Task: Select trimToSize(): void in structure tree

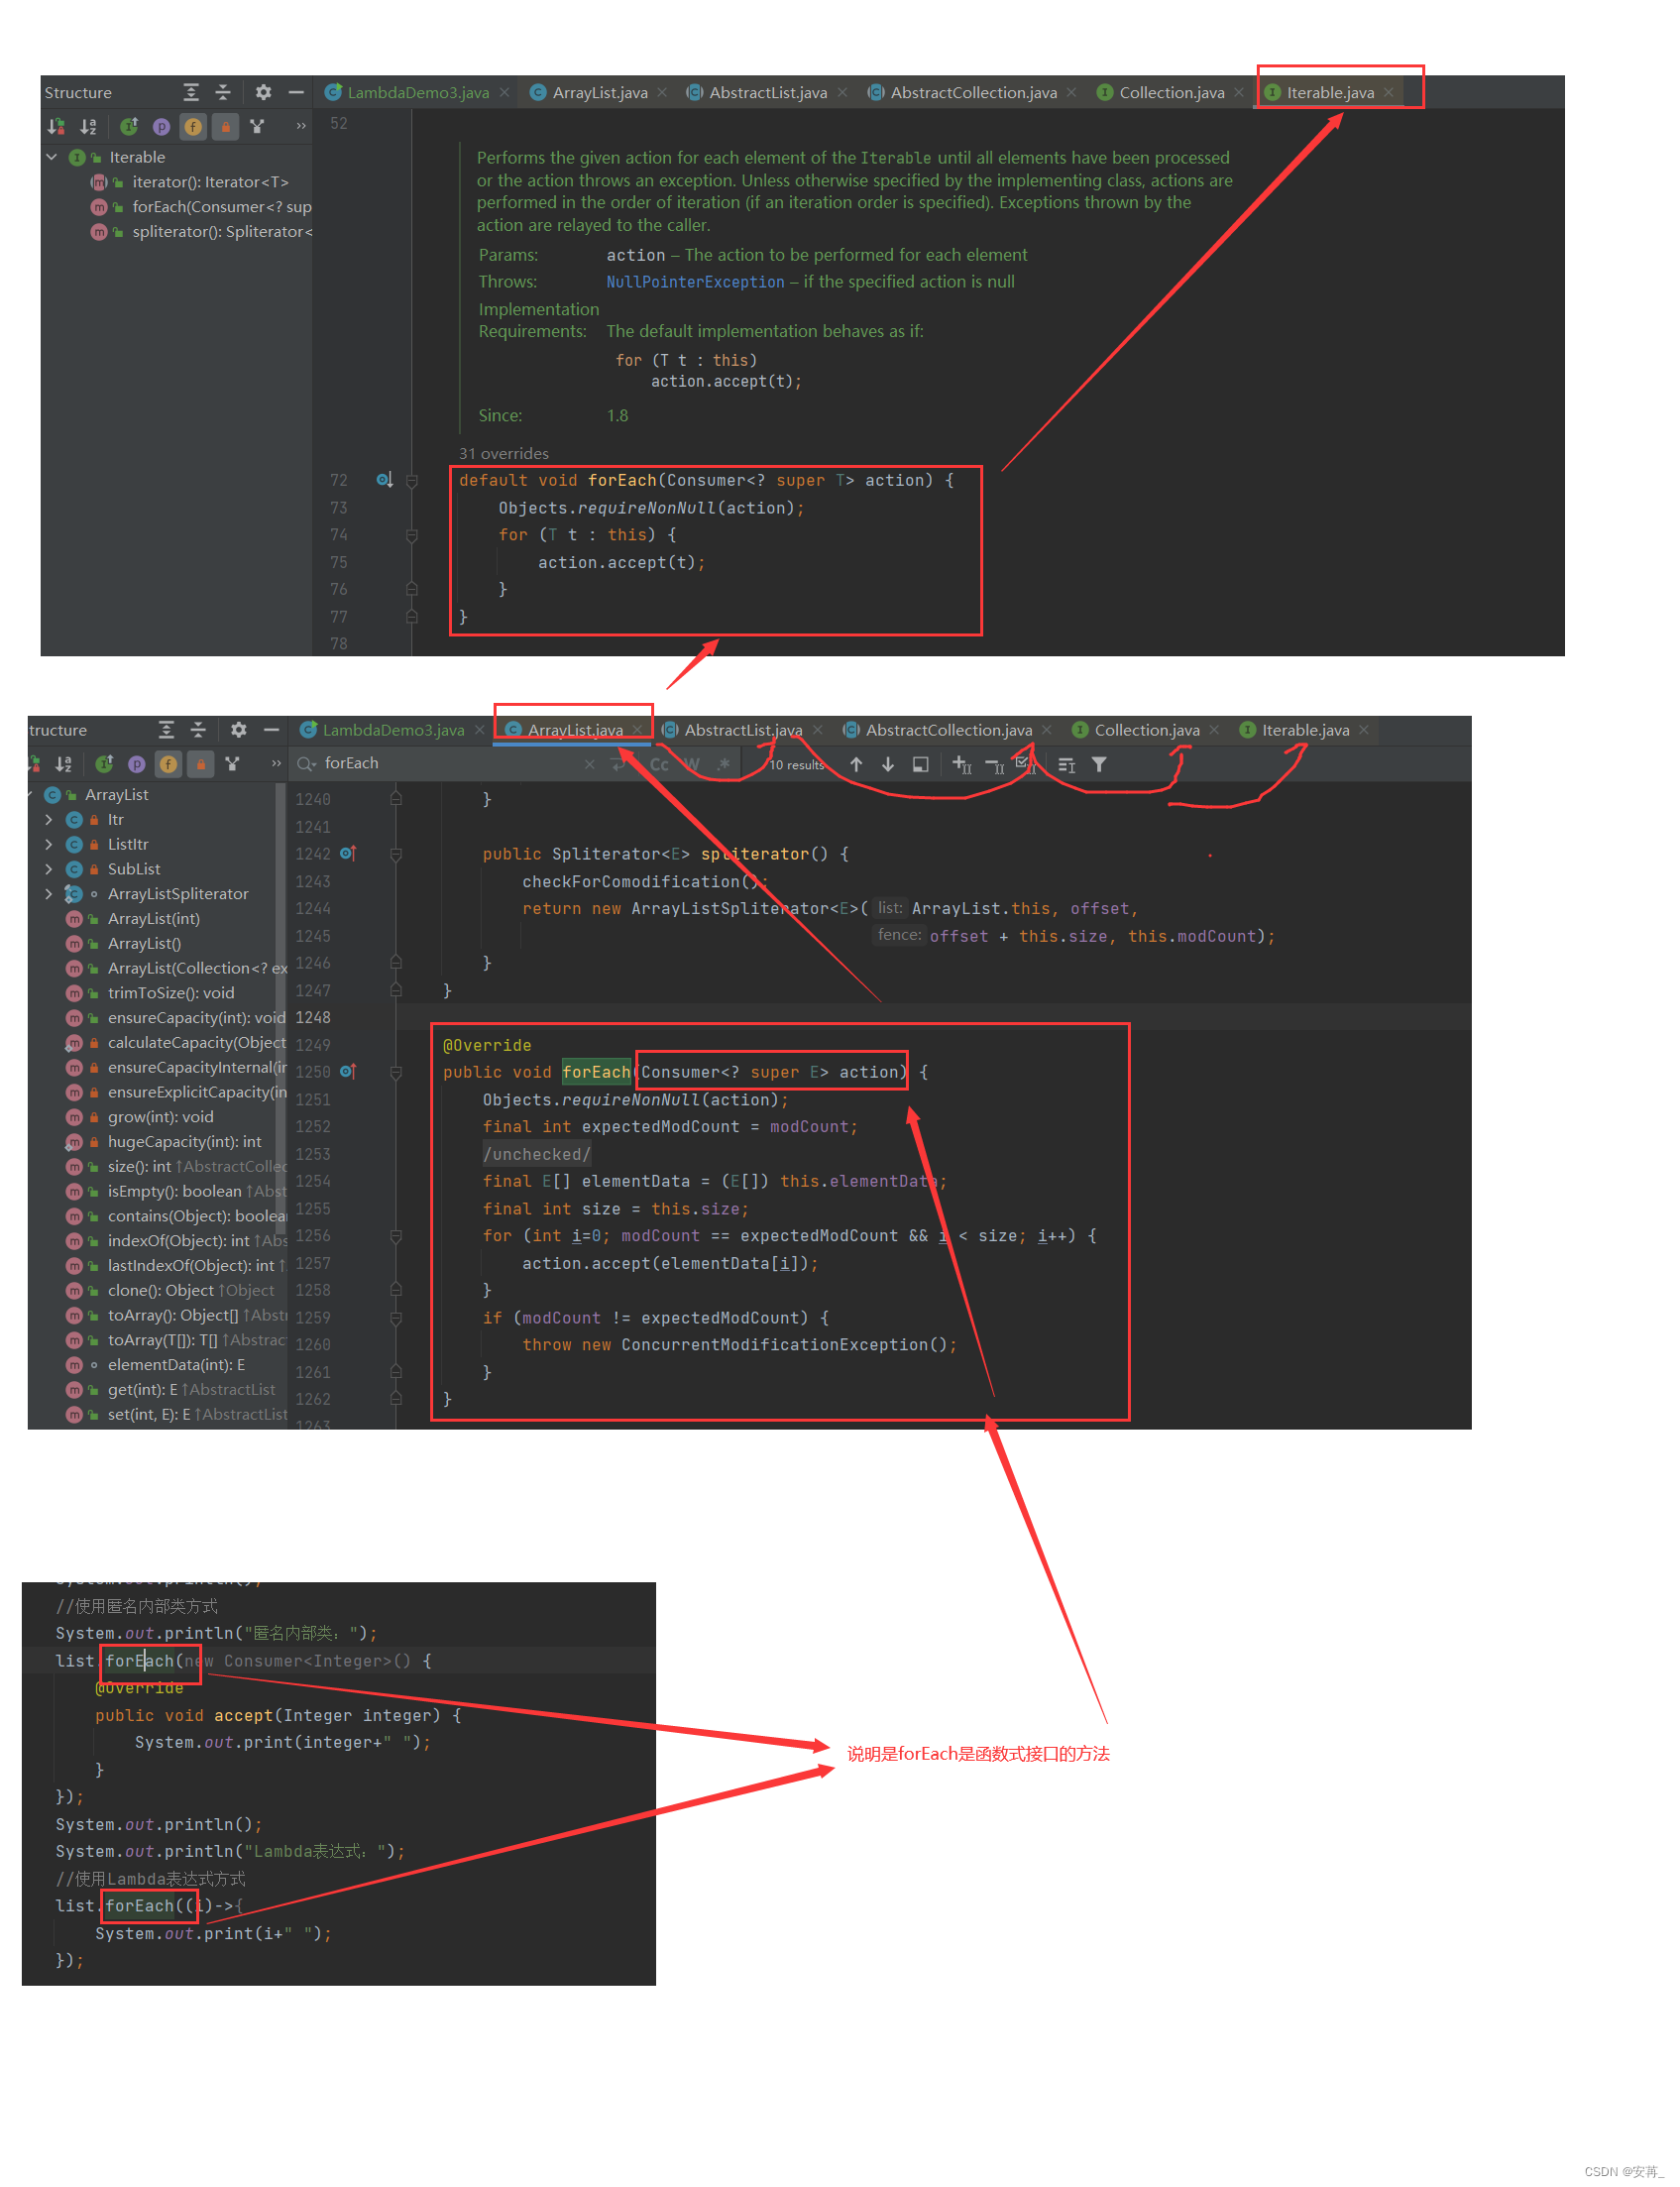Action: coord(150,994)
